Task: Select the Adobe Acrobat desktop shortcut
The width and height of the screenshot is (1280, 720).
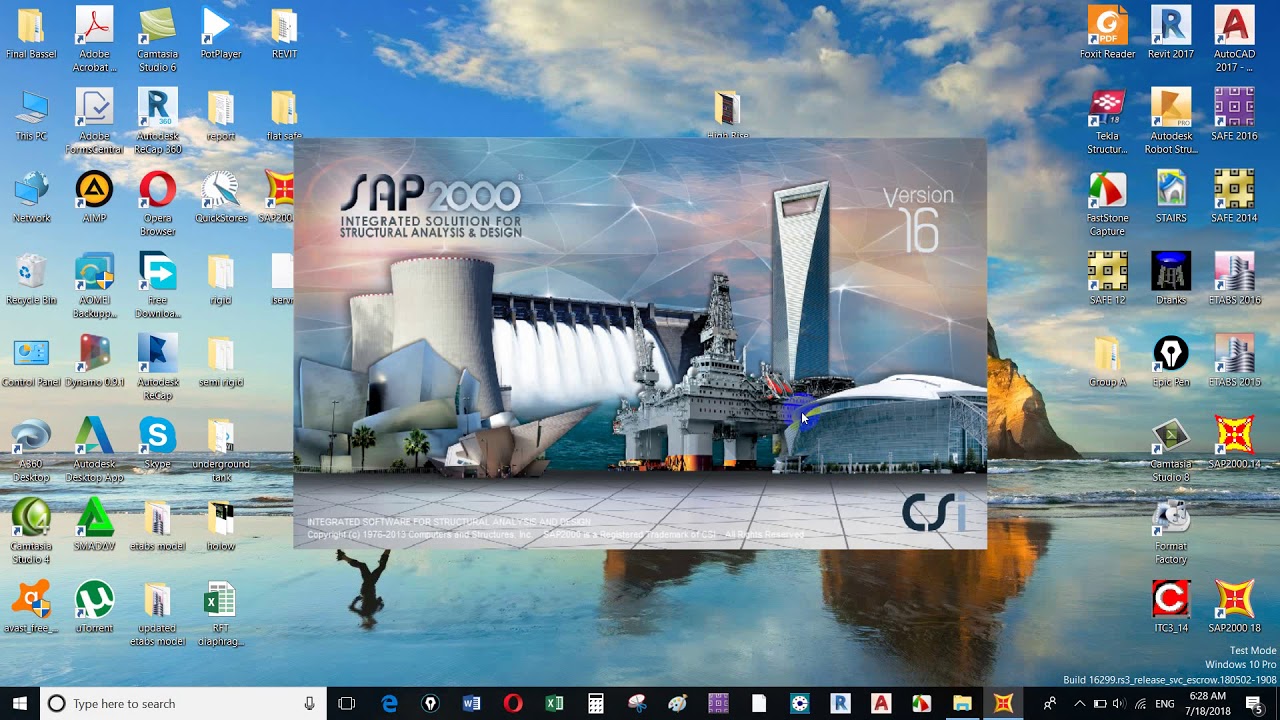Action: pyautogui.click(x=94, y=39)
